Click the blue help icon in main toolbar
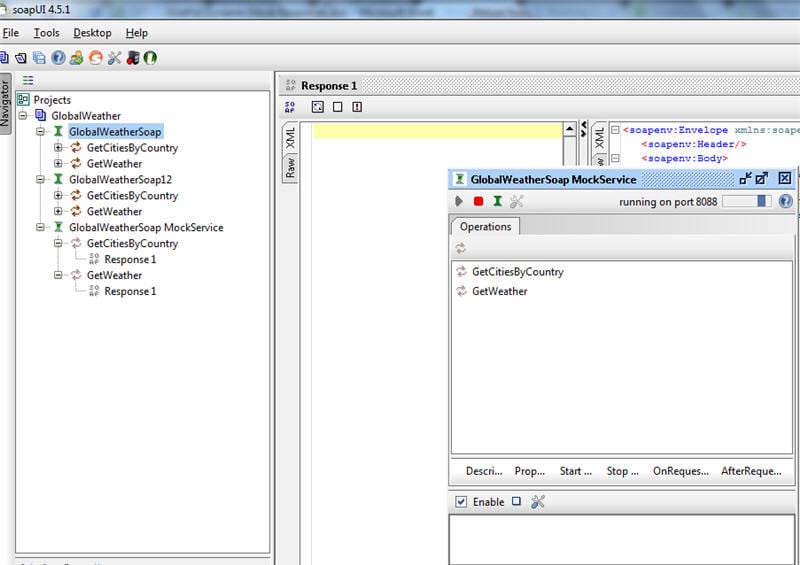 pos(58,58)
